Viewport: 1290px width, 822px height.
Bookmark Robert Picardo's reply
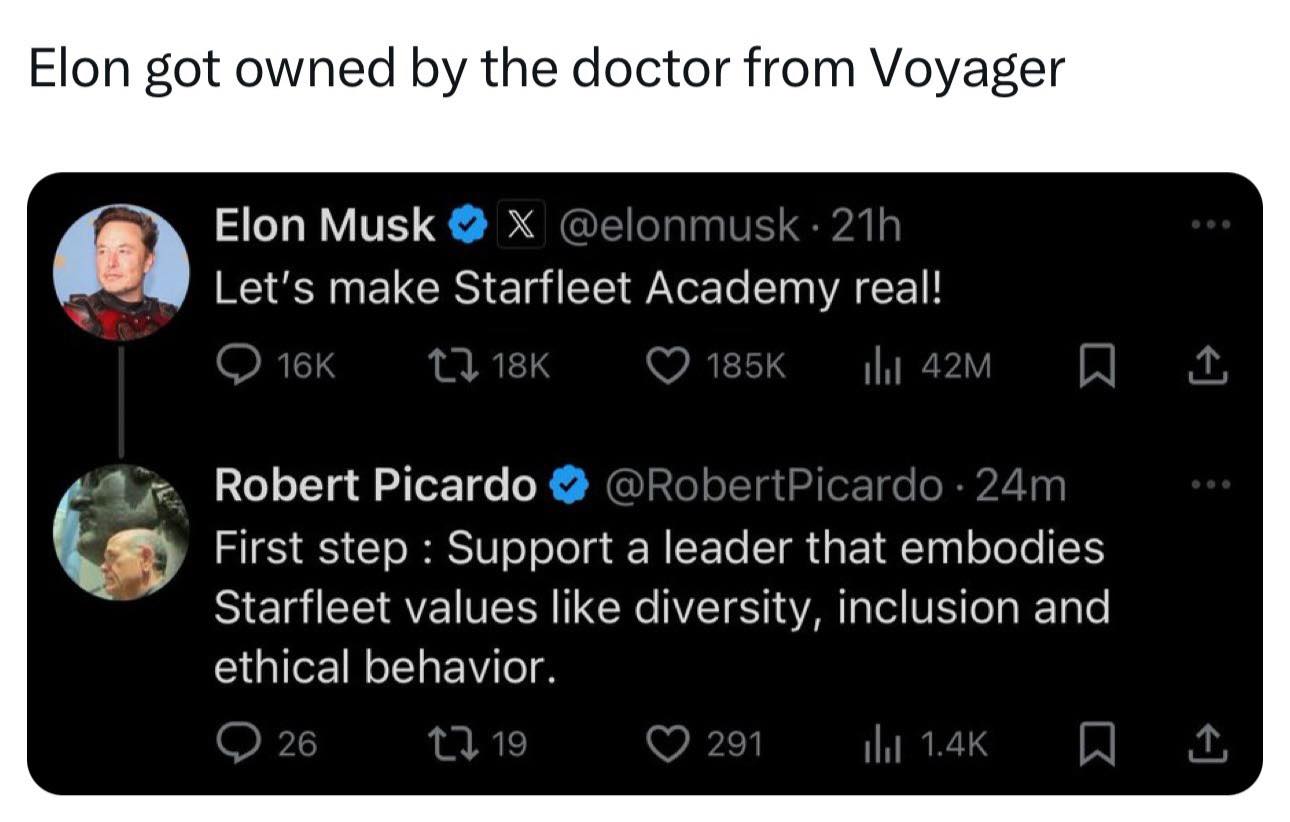tap(1097, 743)
